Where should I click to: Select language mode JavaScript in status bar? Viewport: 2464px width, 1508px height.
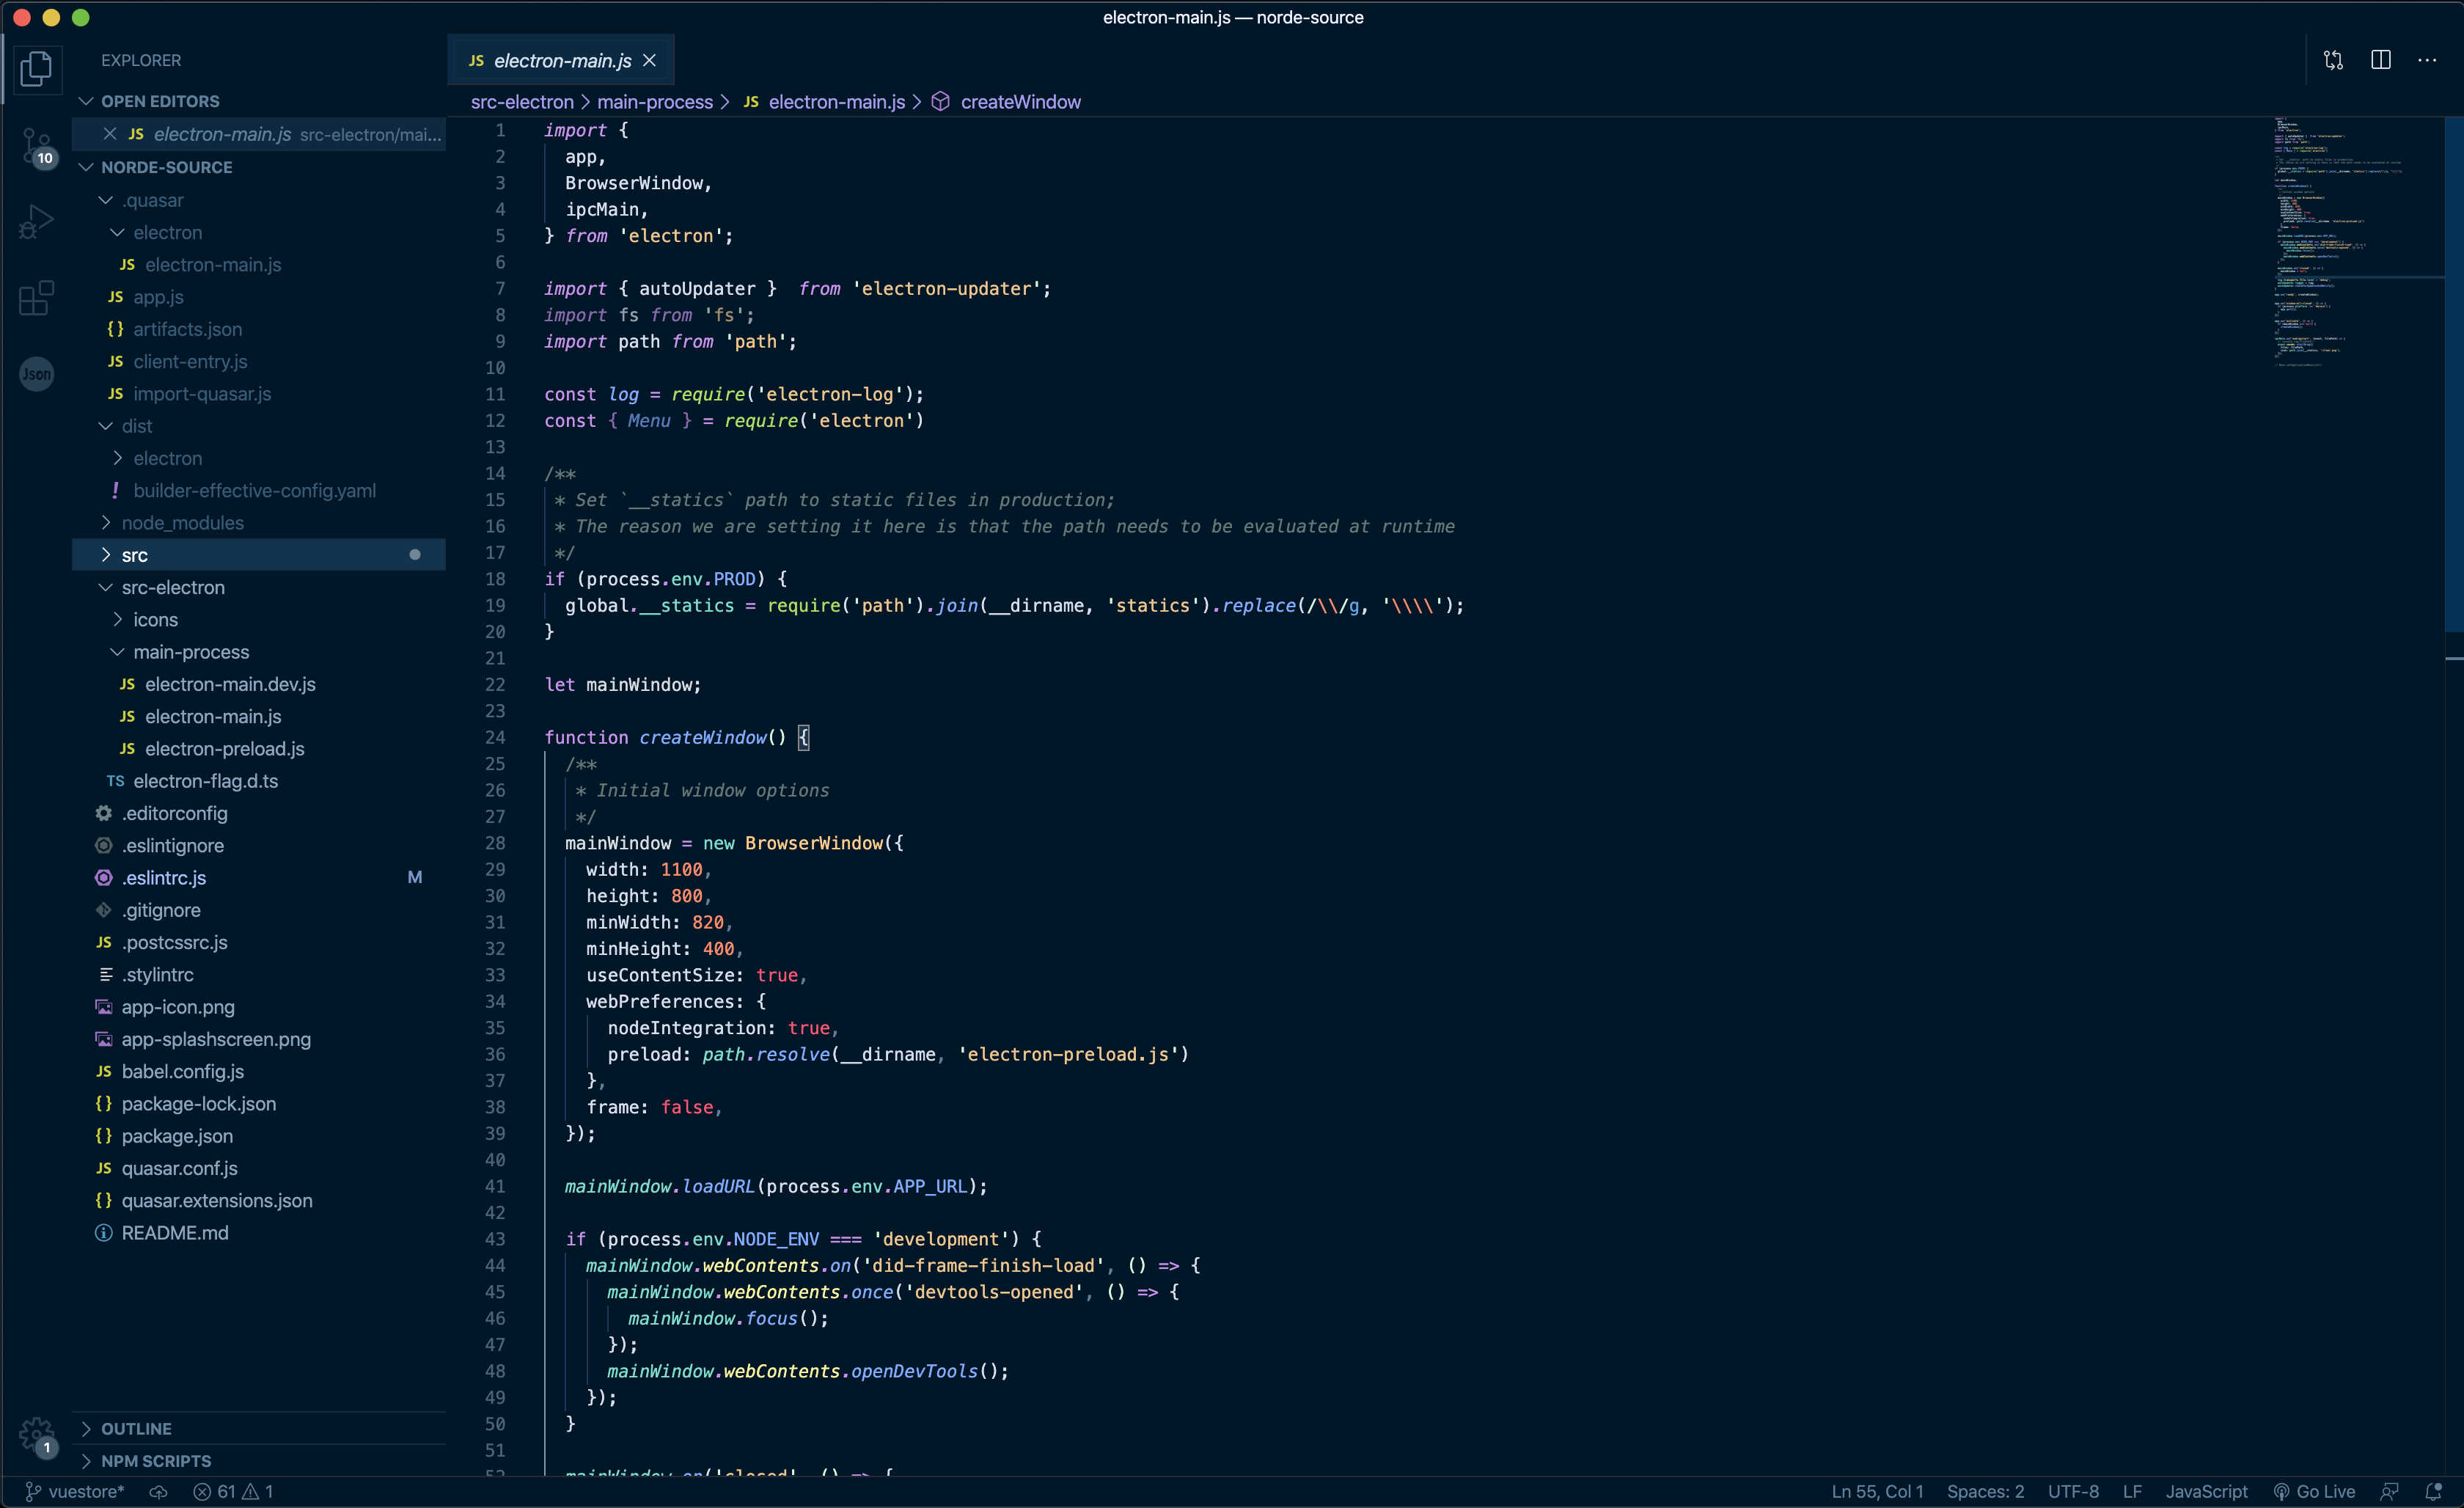(2206, 1491)
